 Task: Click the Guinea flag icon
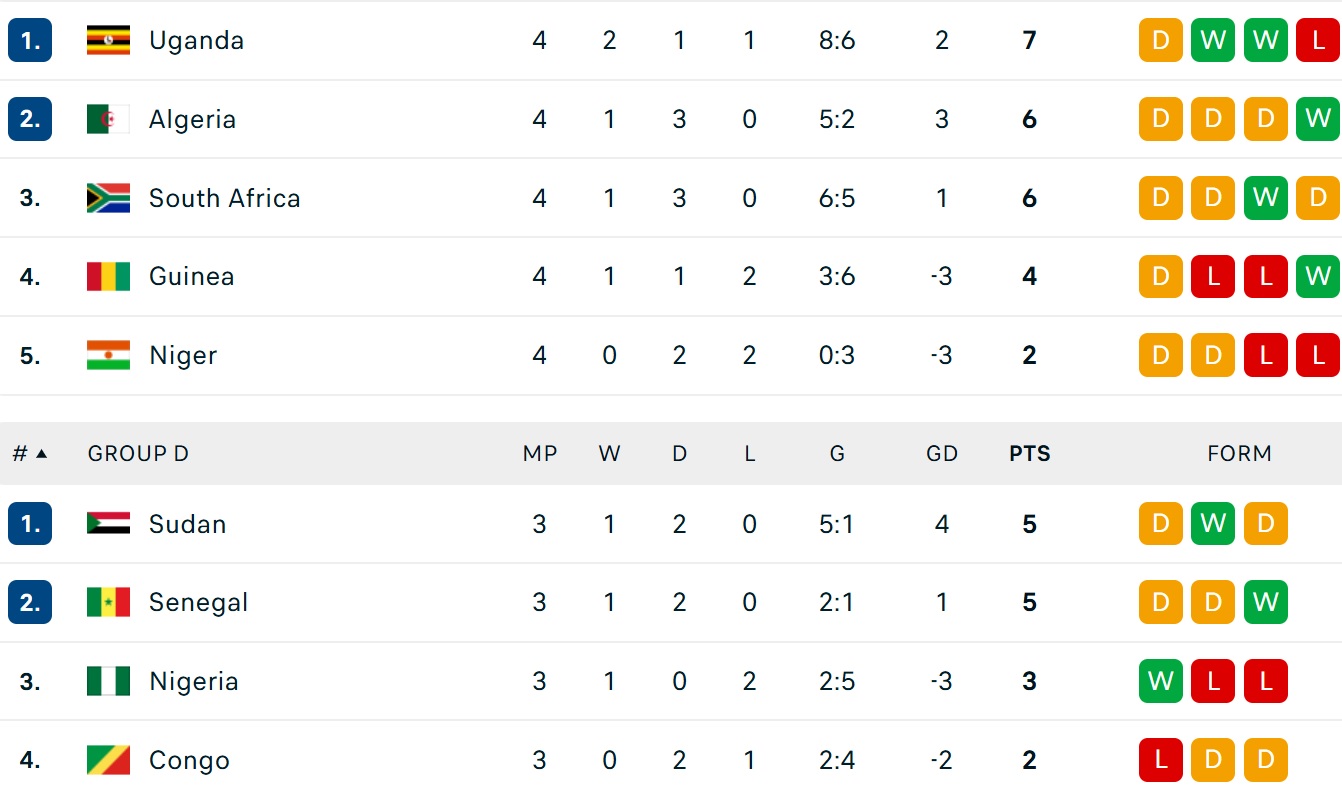[108, 277]
